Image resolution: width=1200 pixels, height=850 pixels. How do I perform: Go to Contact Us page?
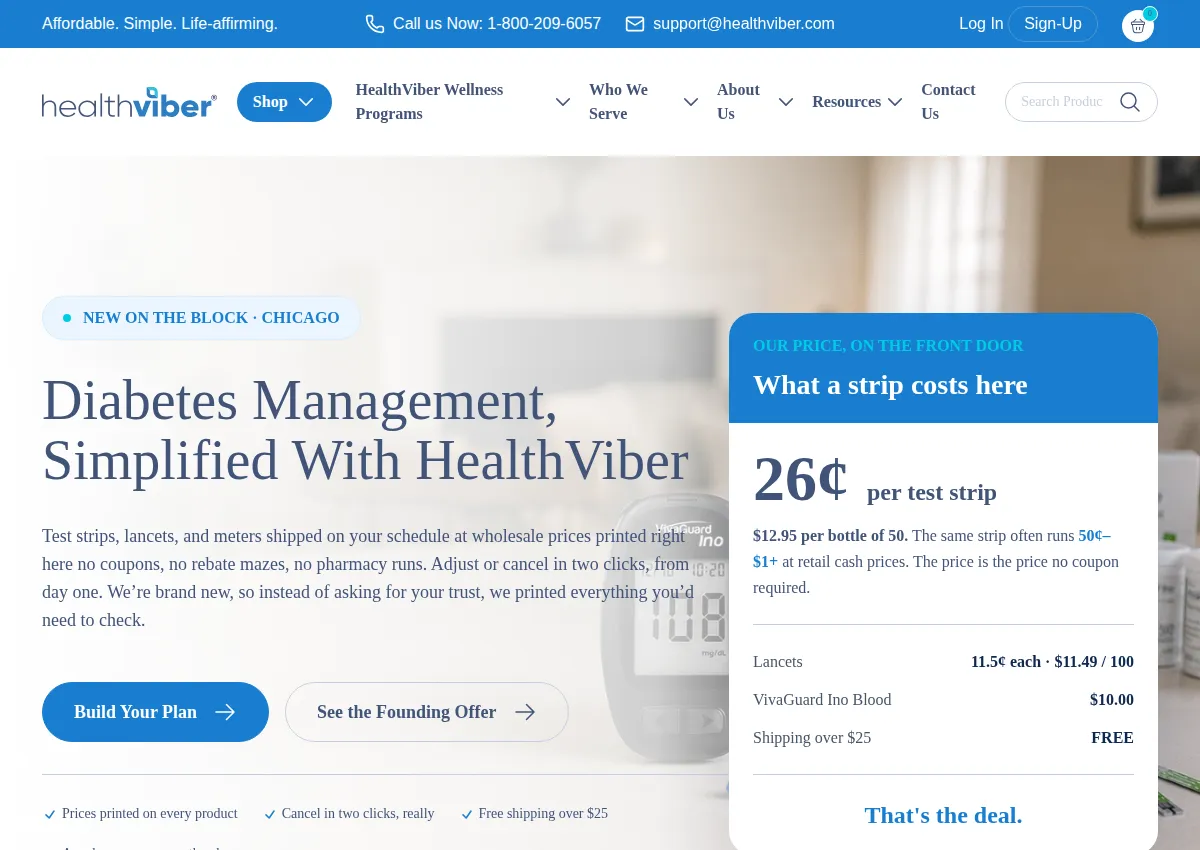tap(948, 102)
